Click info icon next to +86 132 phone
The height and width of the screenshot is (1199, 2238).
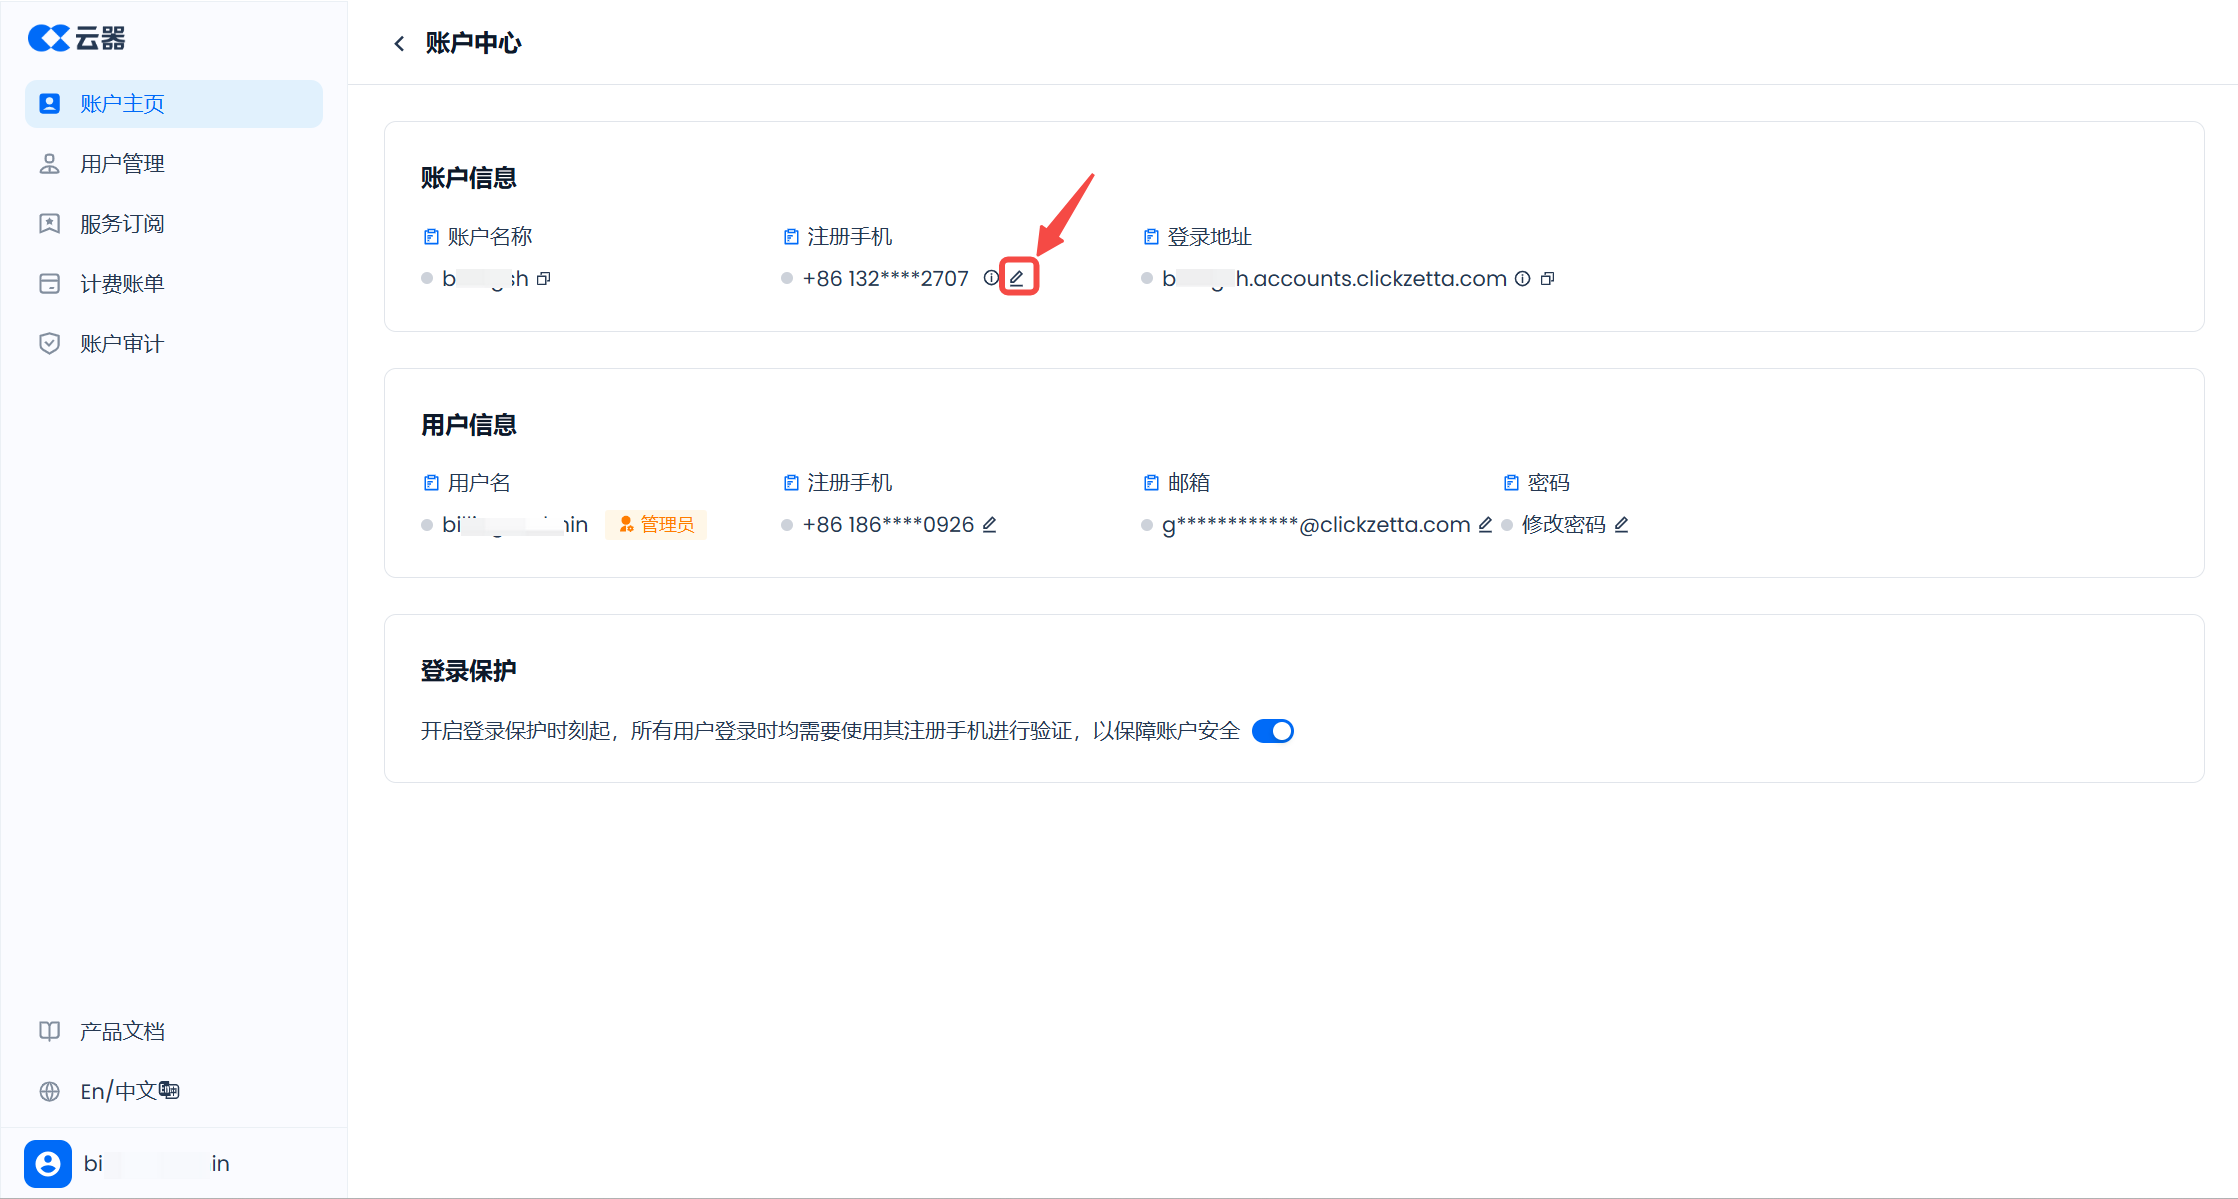click(x=990, y=278)
